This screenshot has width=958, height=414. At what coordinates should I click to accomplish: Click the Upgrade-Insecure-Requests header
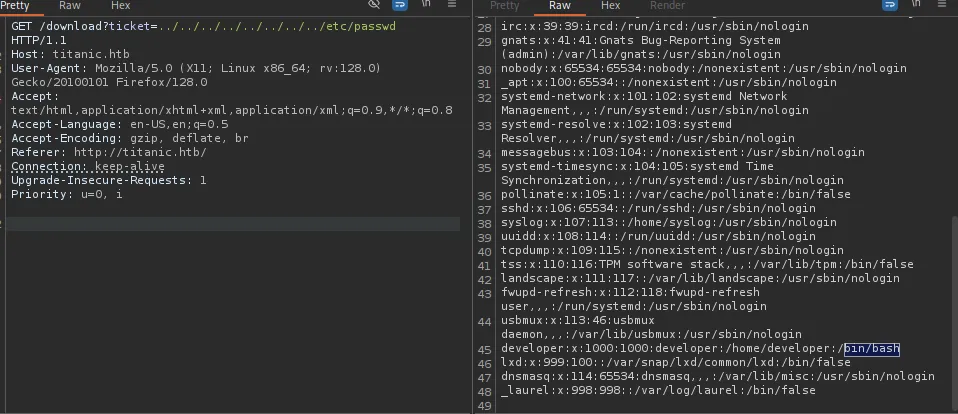point(109,181)
